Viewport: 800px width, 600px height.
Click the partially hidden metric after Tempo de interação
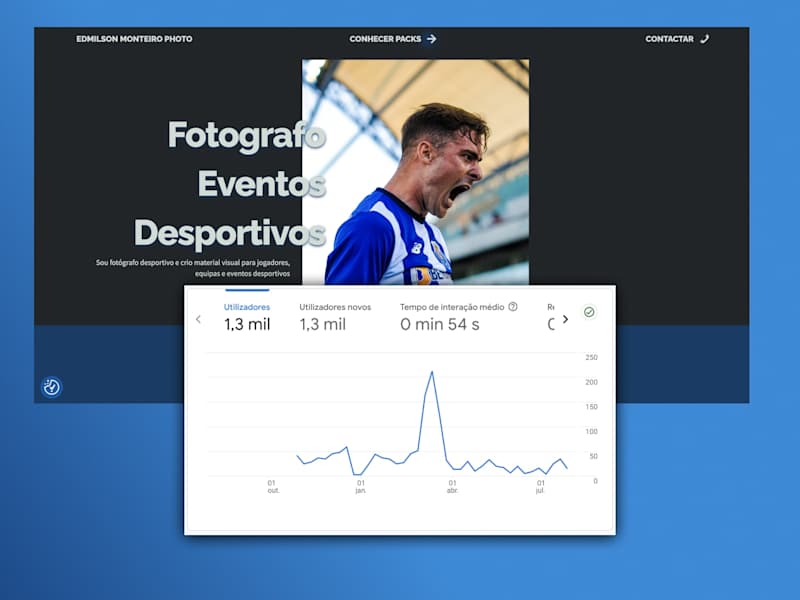pos(551,316)
